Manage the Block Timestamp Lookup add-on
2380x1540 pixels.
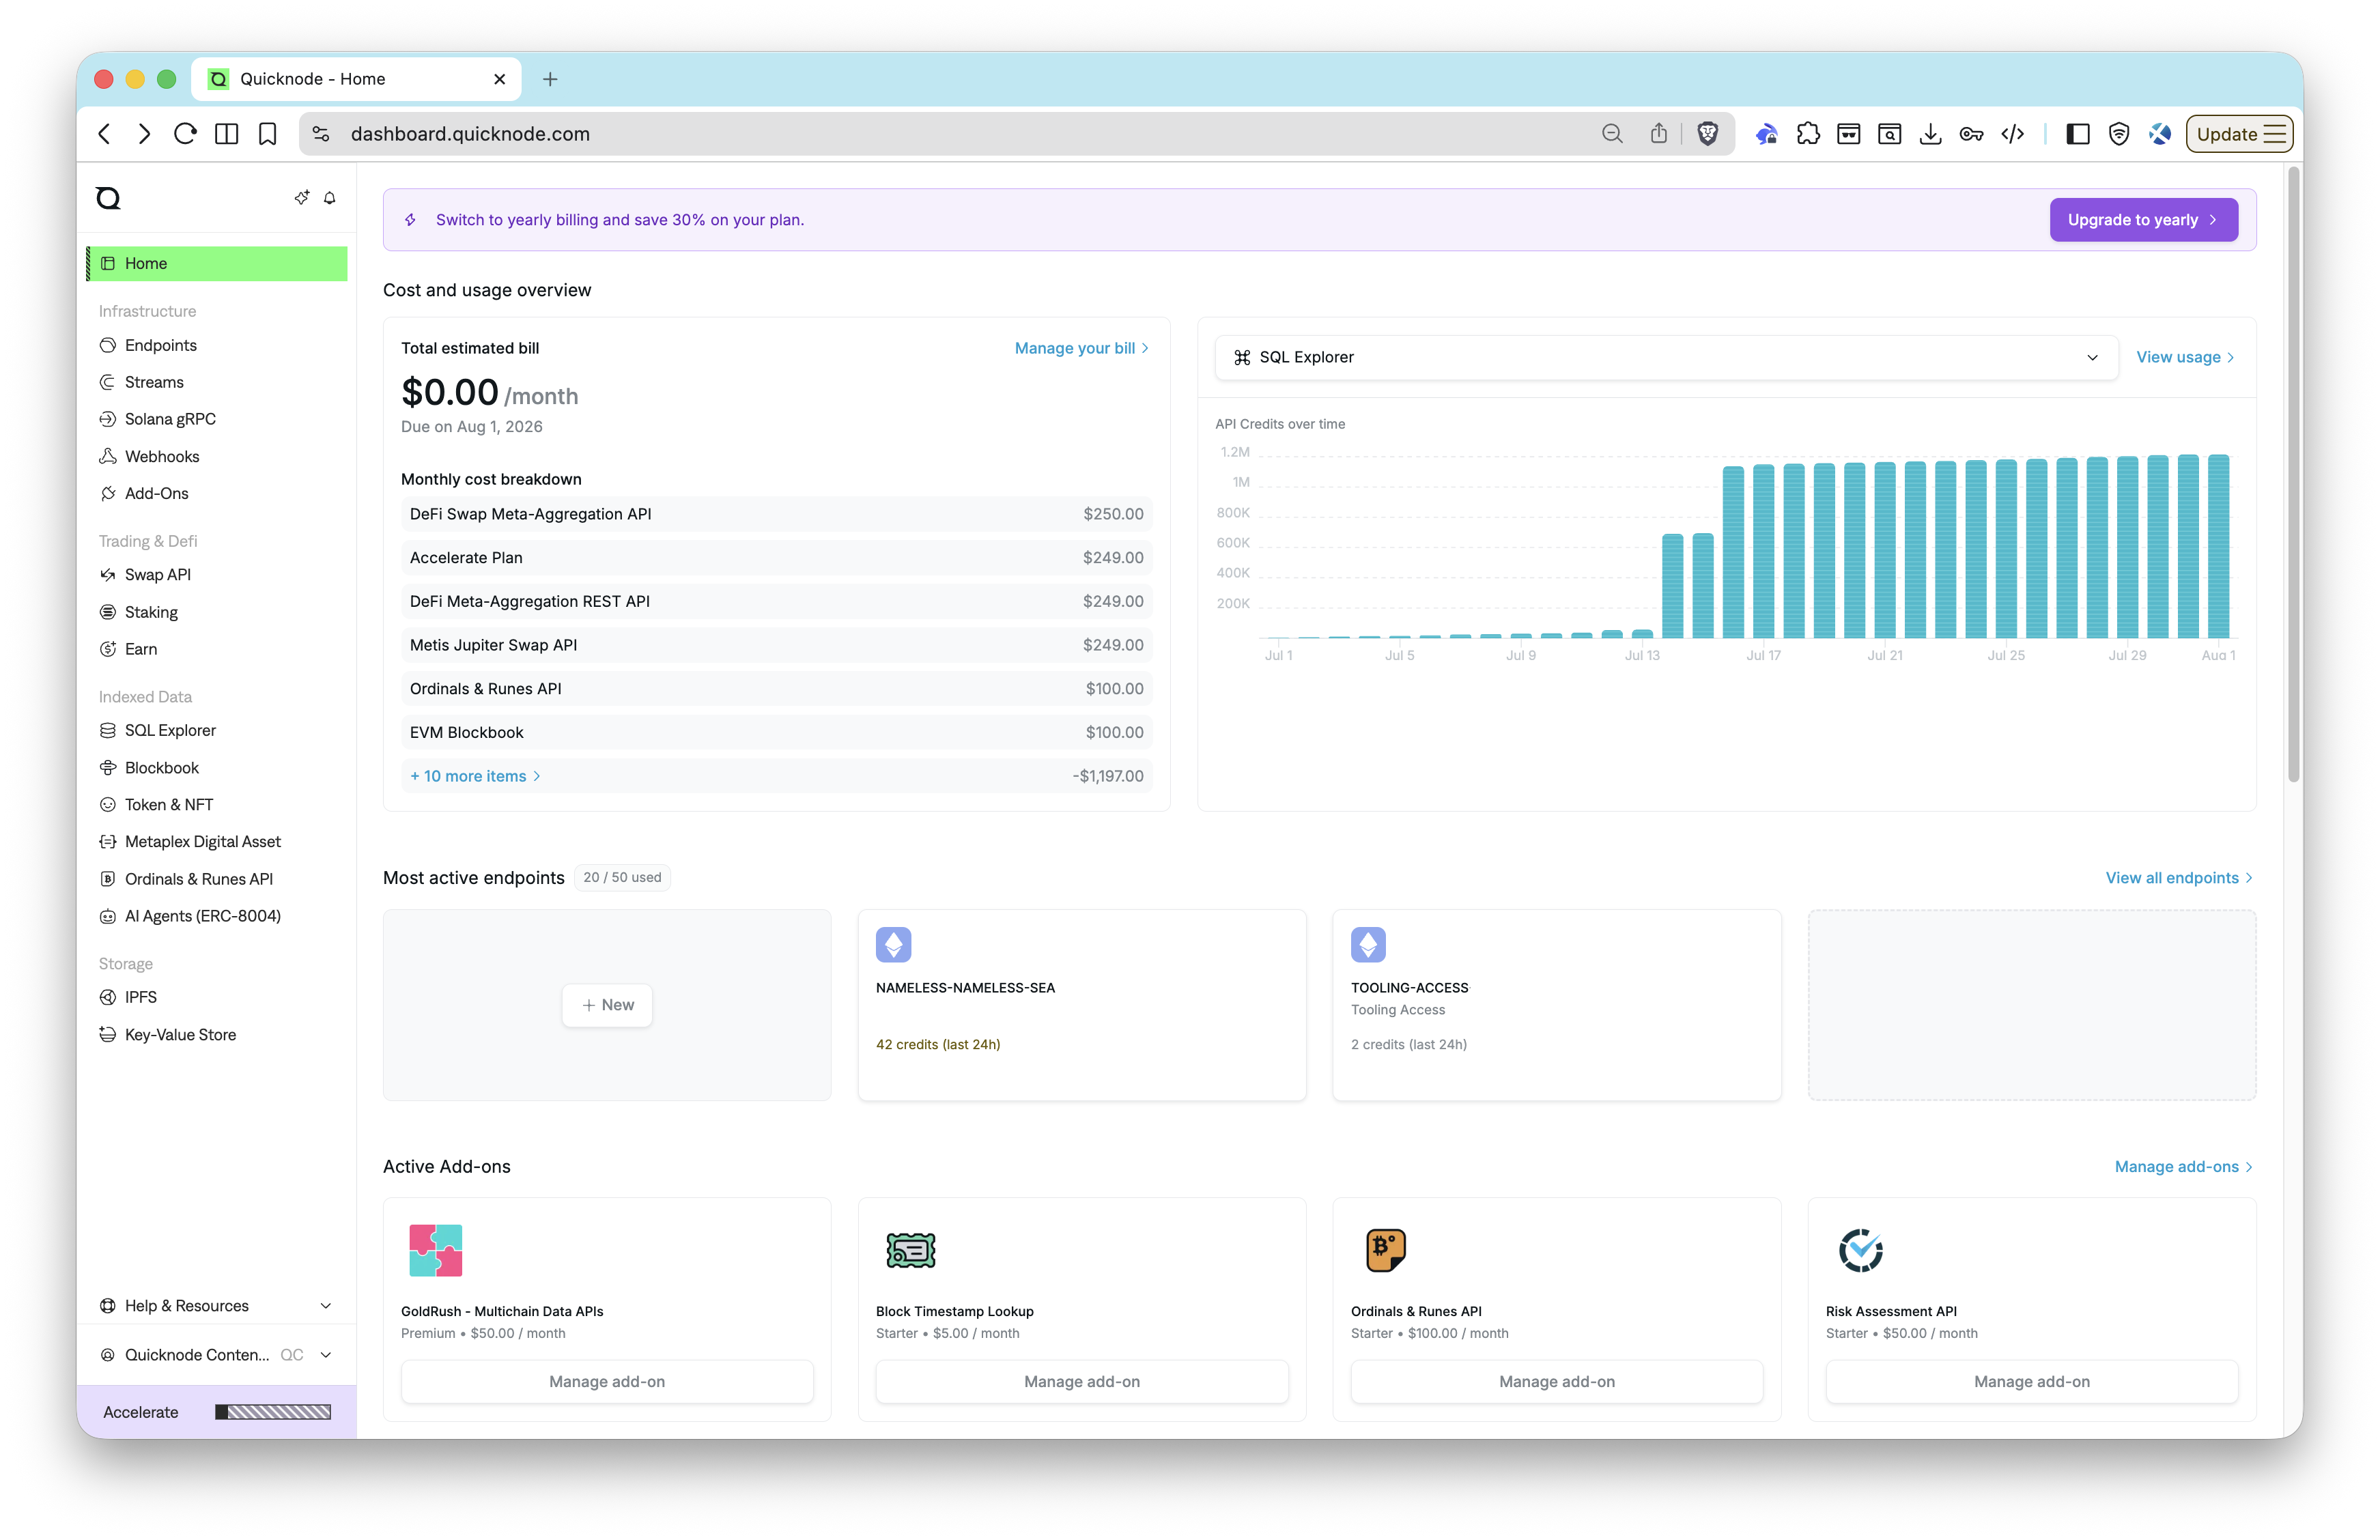[1082, 1381]
